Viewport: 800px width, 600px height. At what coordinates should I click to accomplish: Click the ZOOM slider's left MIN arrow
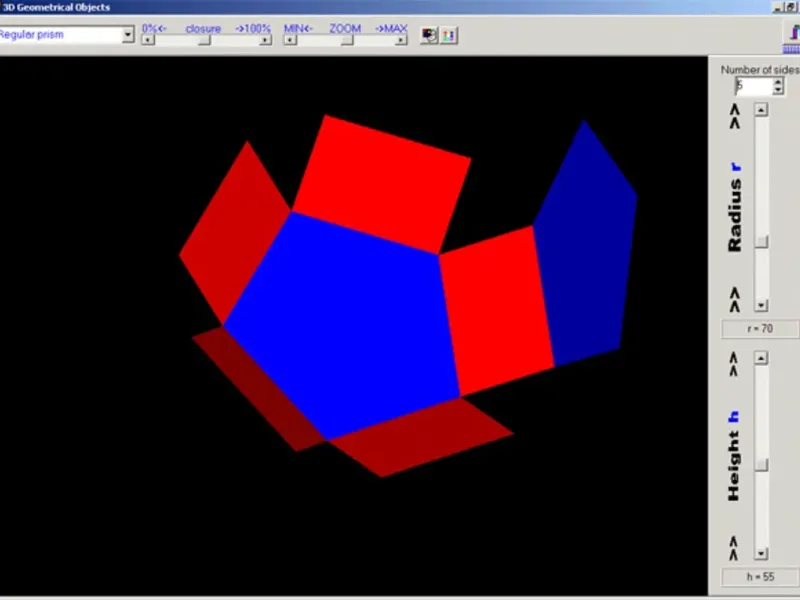pyautogui.click(x=289, y=41)
